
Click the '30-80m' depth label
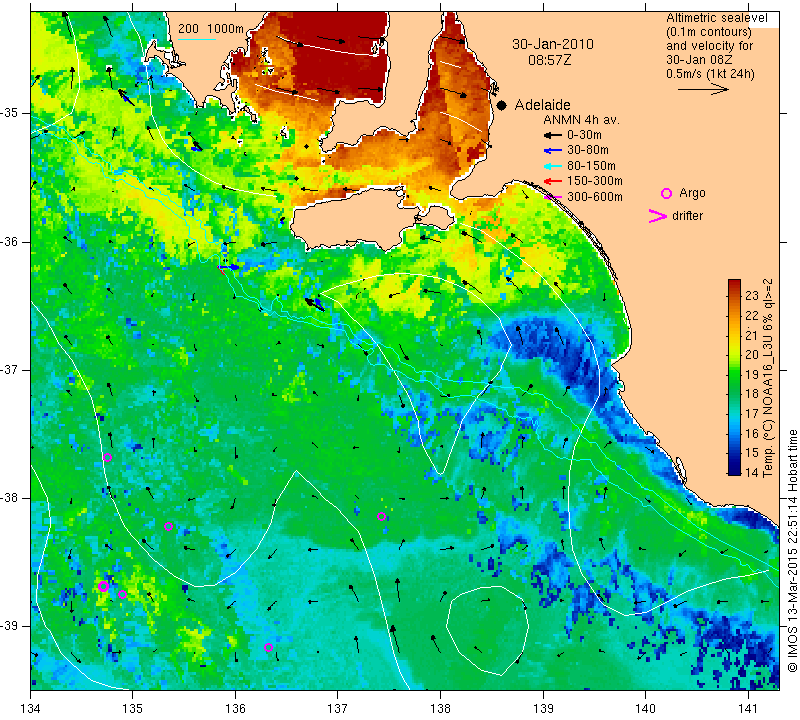tap(588, 151)
